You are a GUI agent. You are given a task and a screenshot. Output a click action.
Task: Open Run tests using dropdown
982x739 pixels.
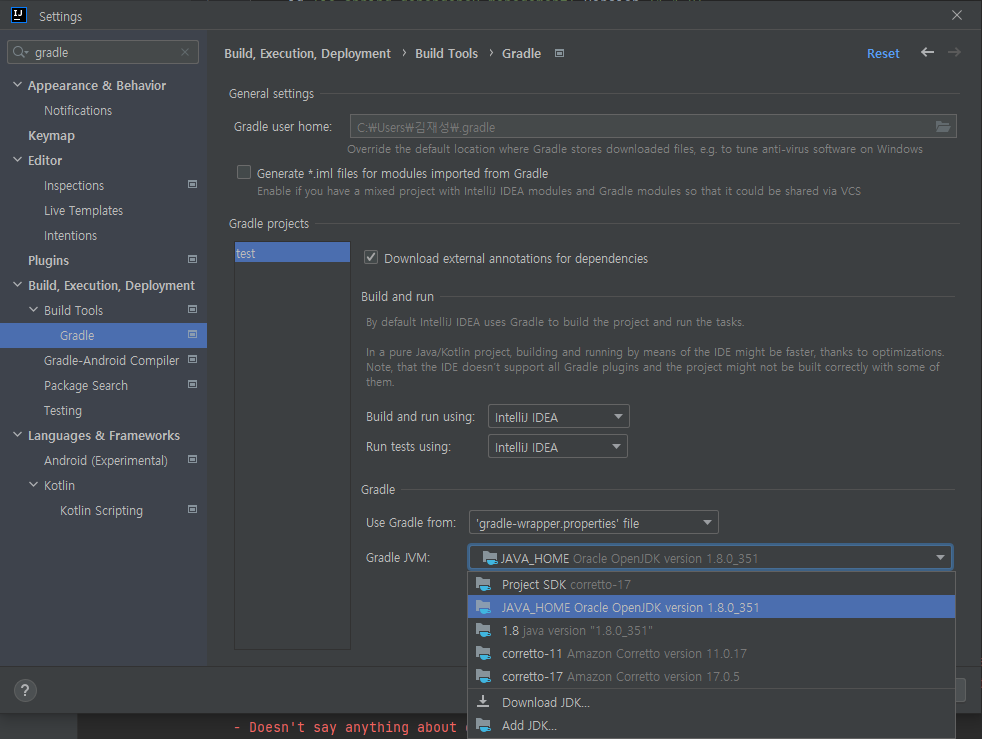(557, 447)
